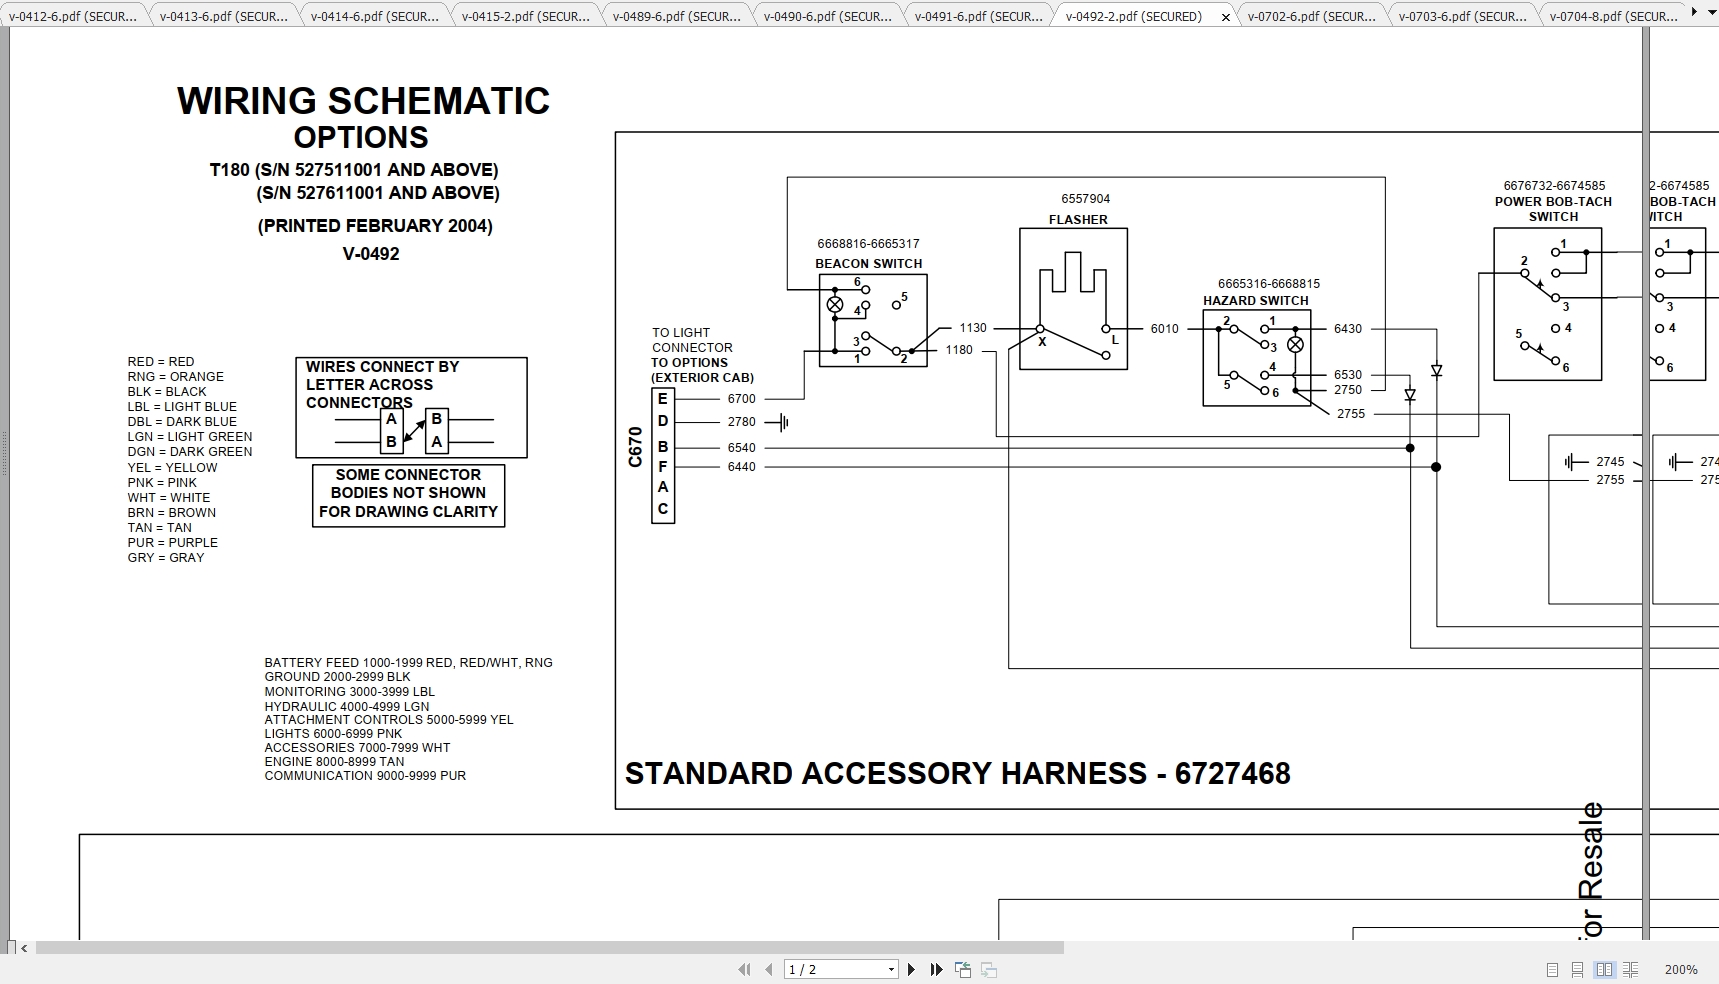The width and height of the screenshot is (1719, 984).
Task: Open the v-0702-6.pdf document tab
Action: coord(1311,16)
